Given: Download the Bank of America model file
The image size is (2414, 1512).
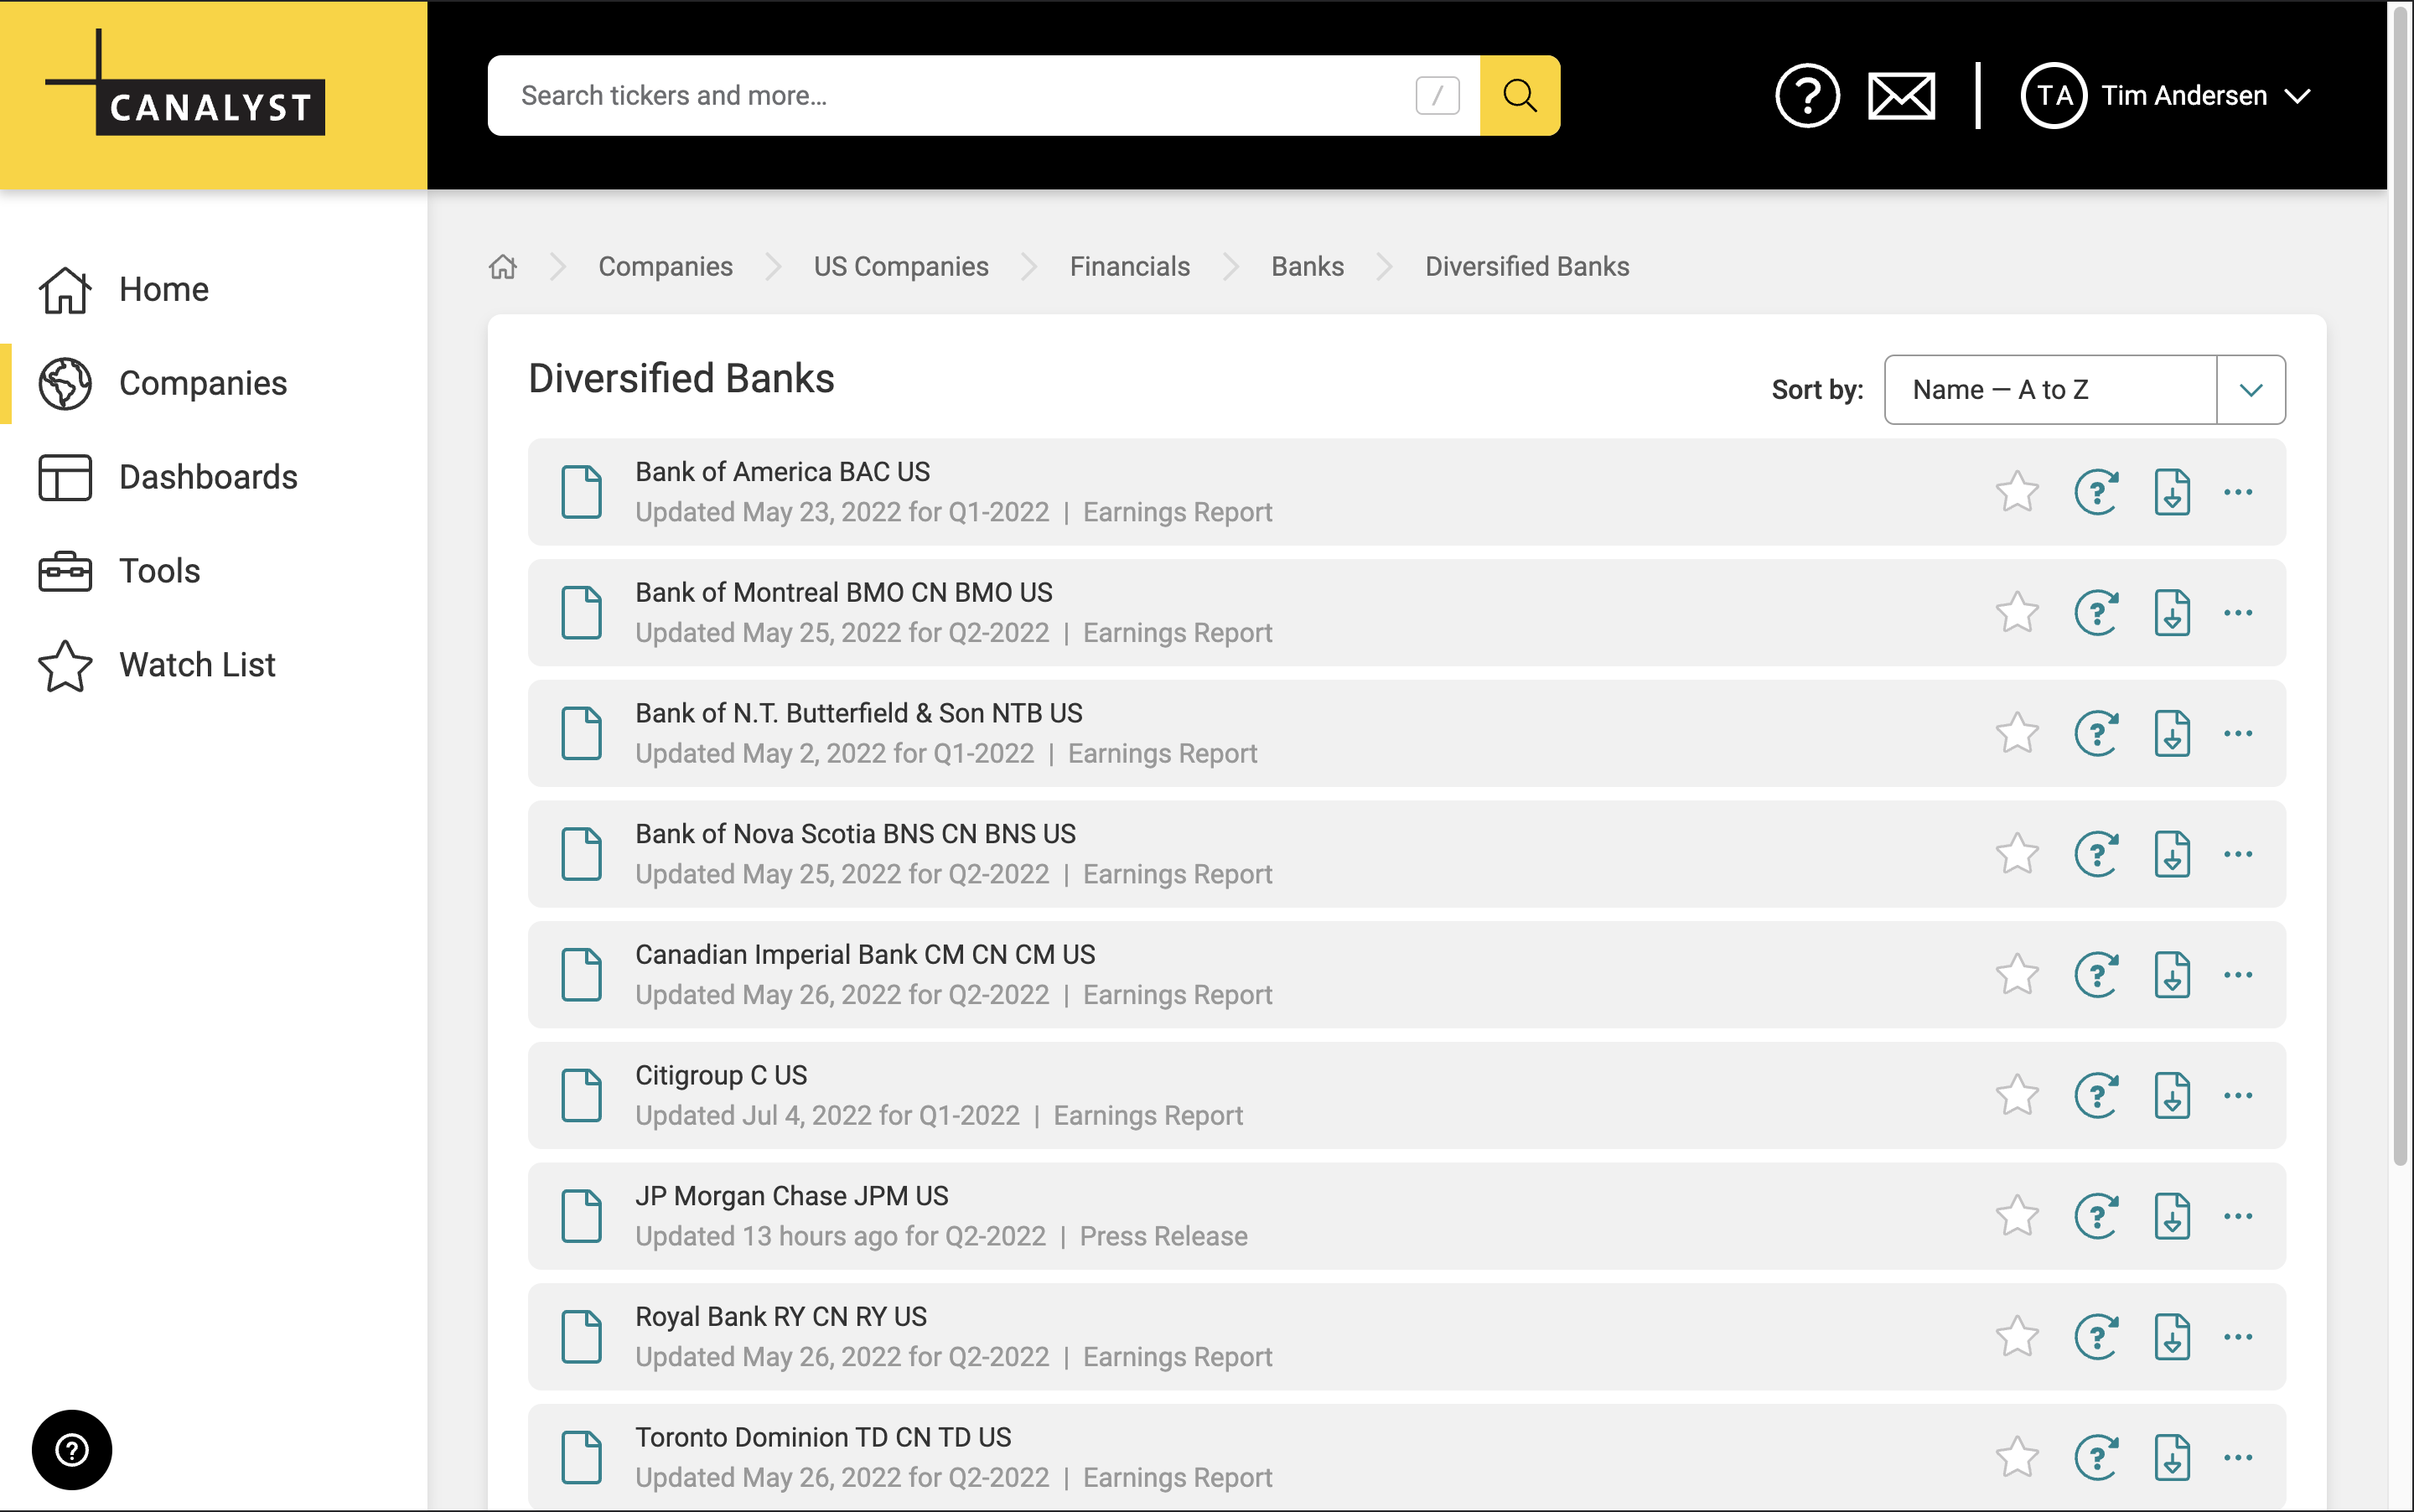Looking at the screenshot, I should pyautogui.click(x=2171, y=492).
